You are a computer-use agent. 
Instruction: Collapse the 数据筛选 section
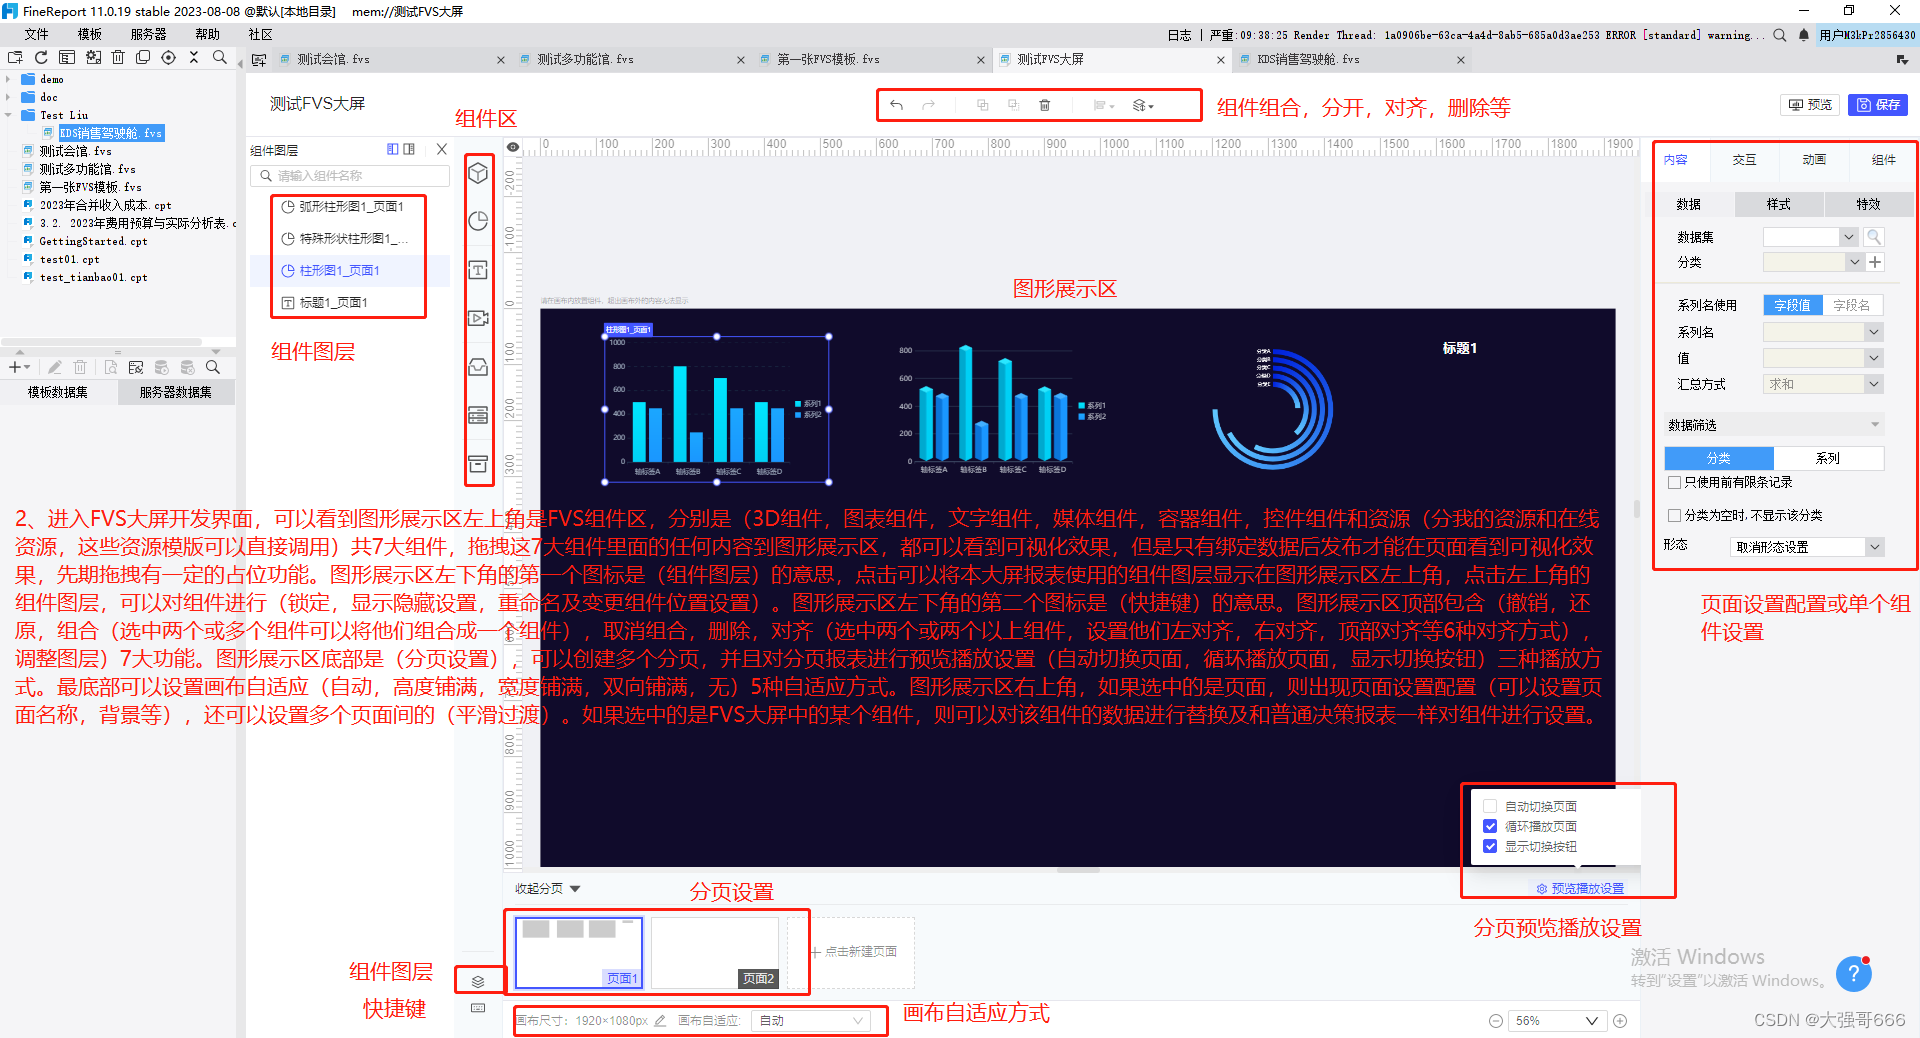pyautogui.click(x=1875, y=425)
